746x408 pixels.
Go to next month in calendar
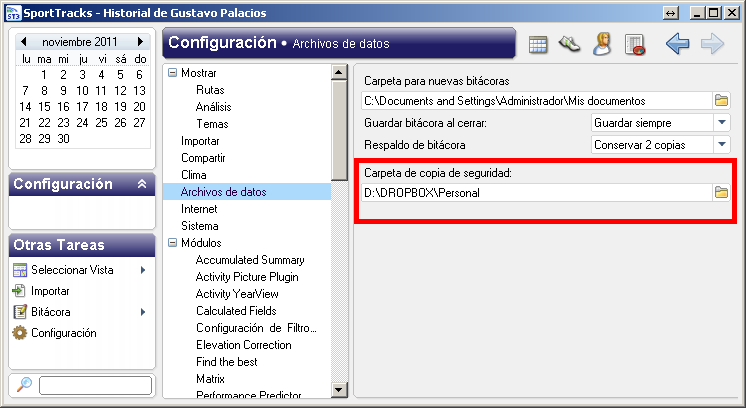point(140,42)
